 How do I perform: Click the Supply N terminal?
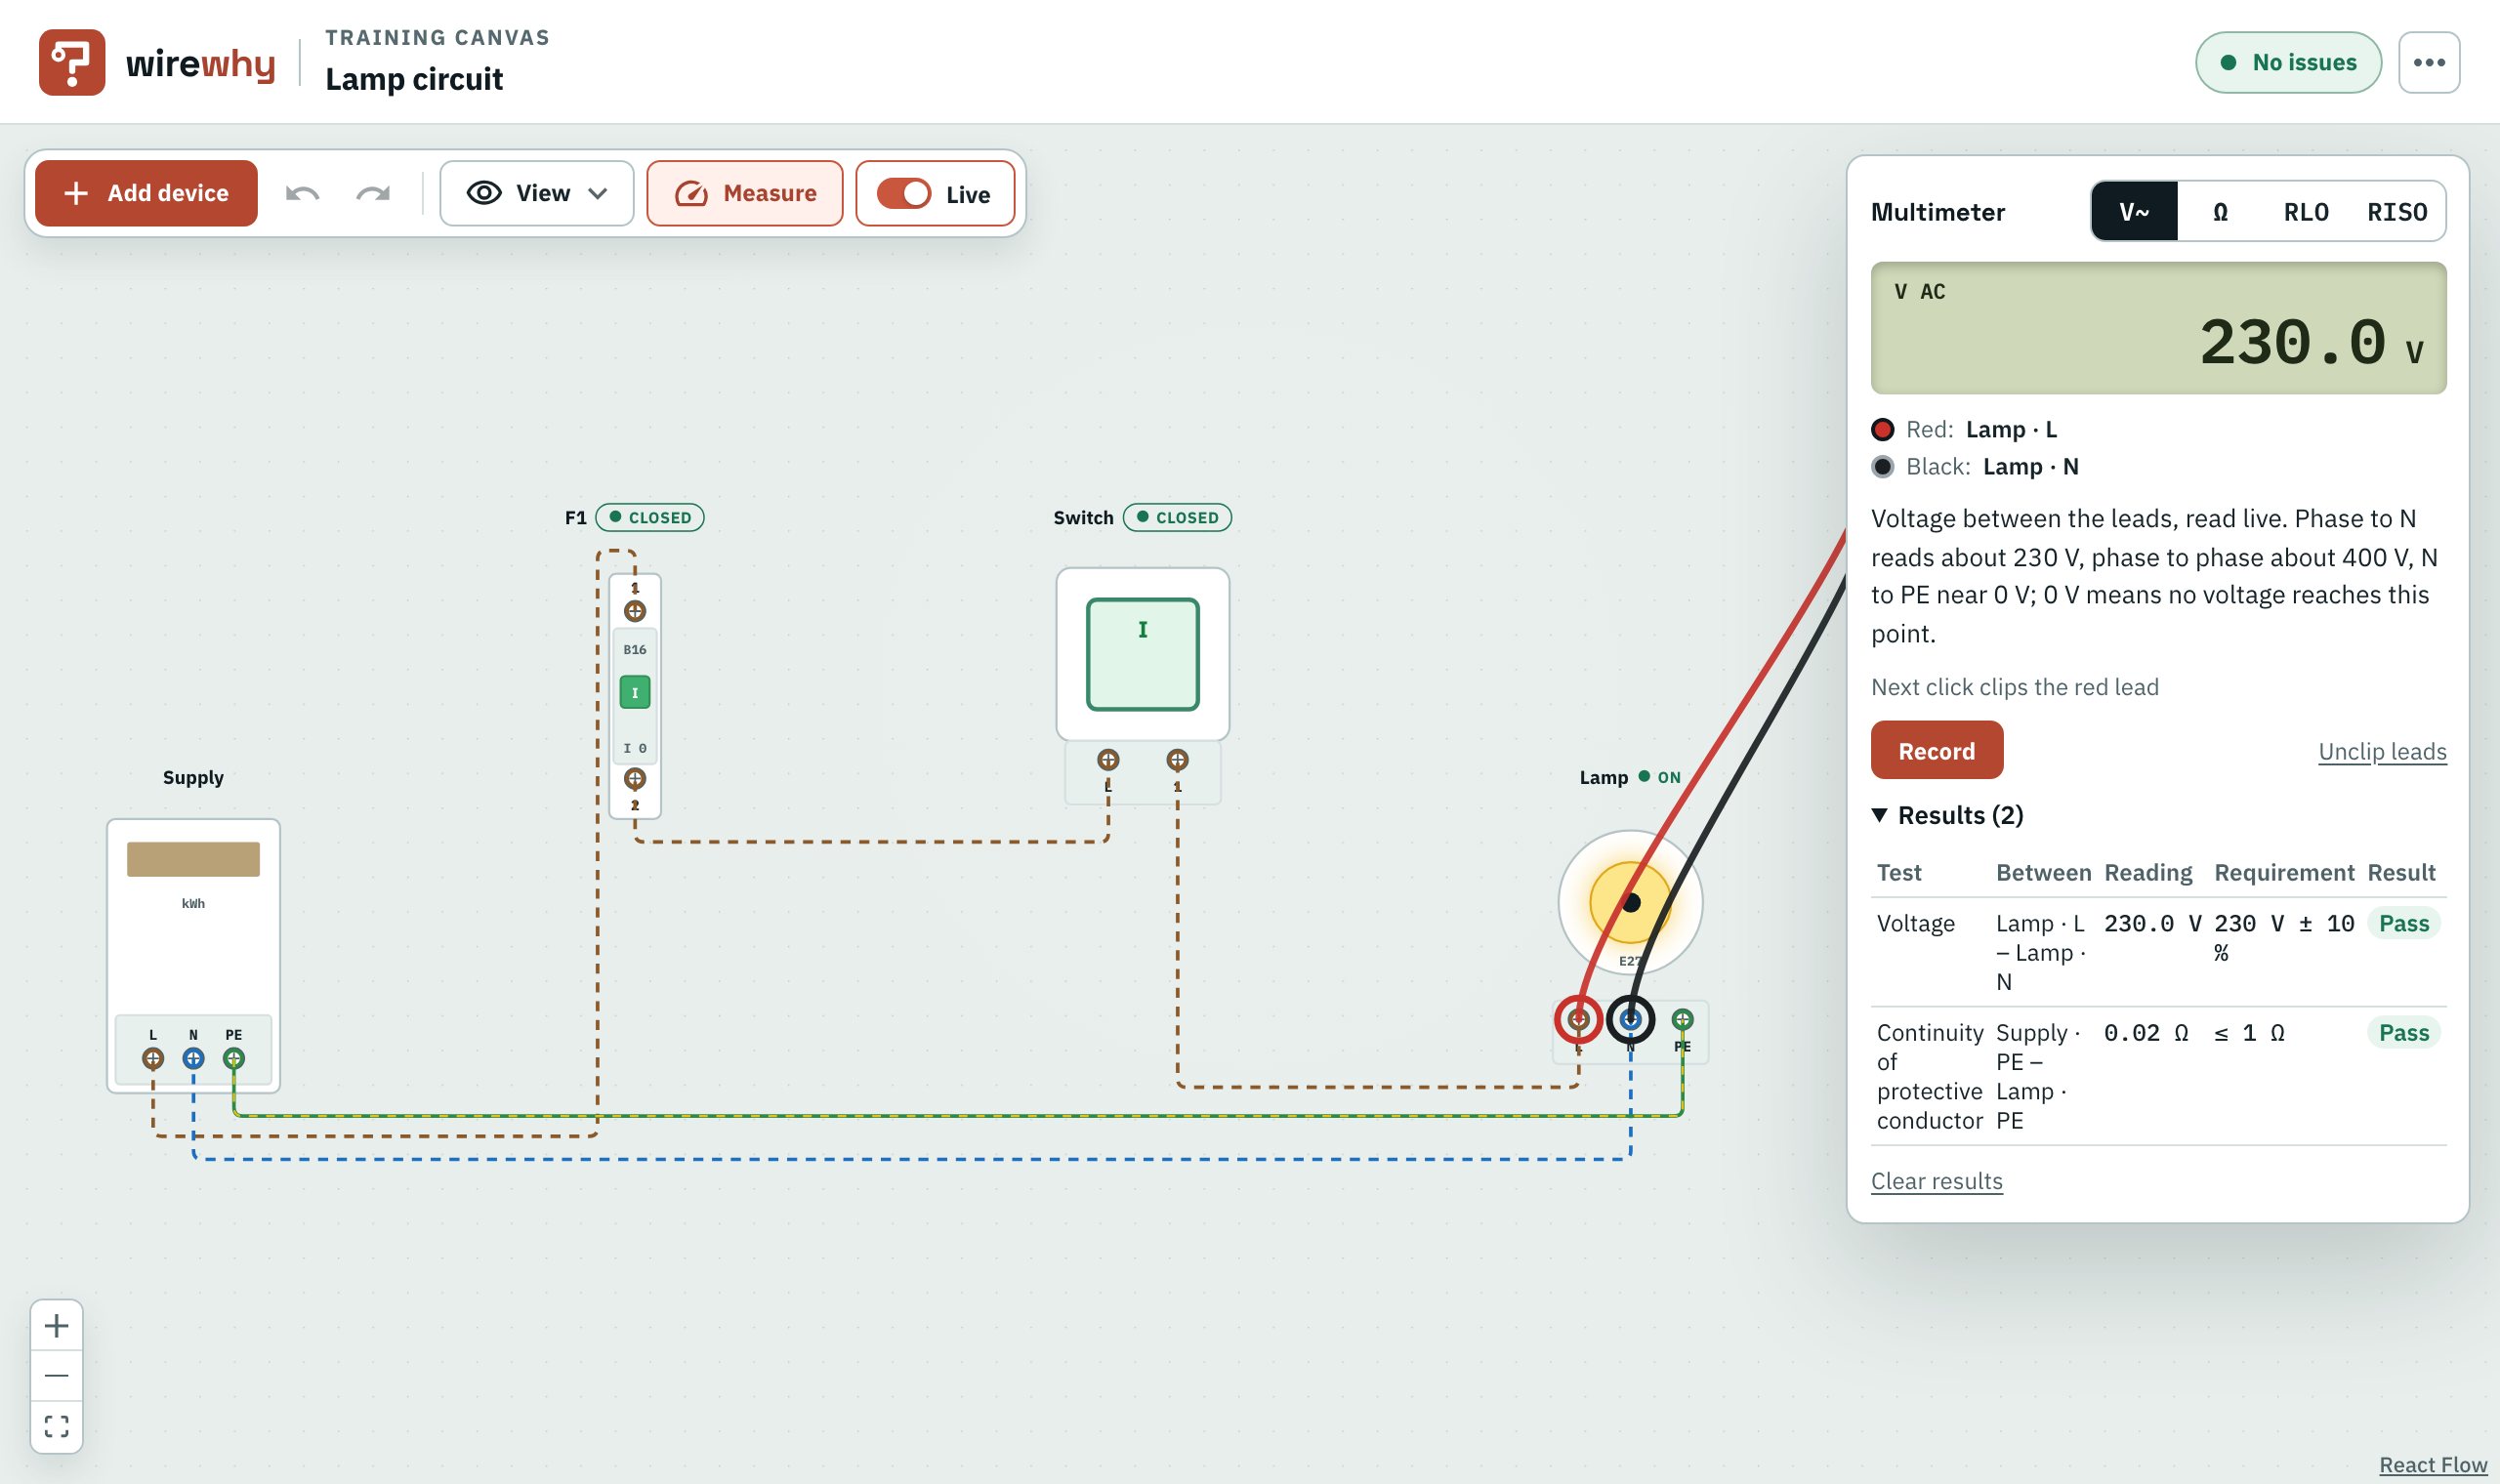(193, 1058)
